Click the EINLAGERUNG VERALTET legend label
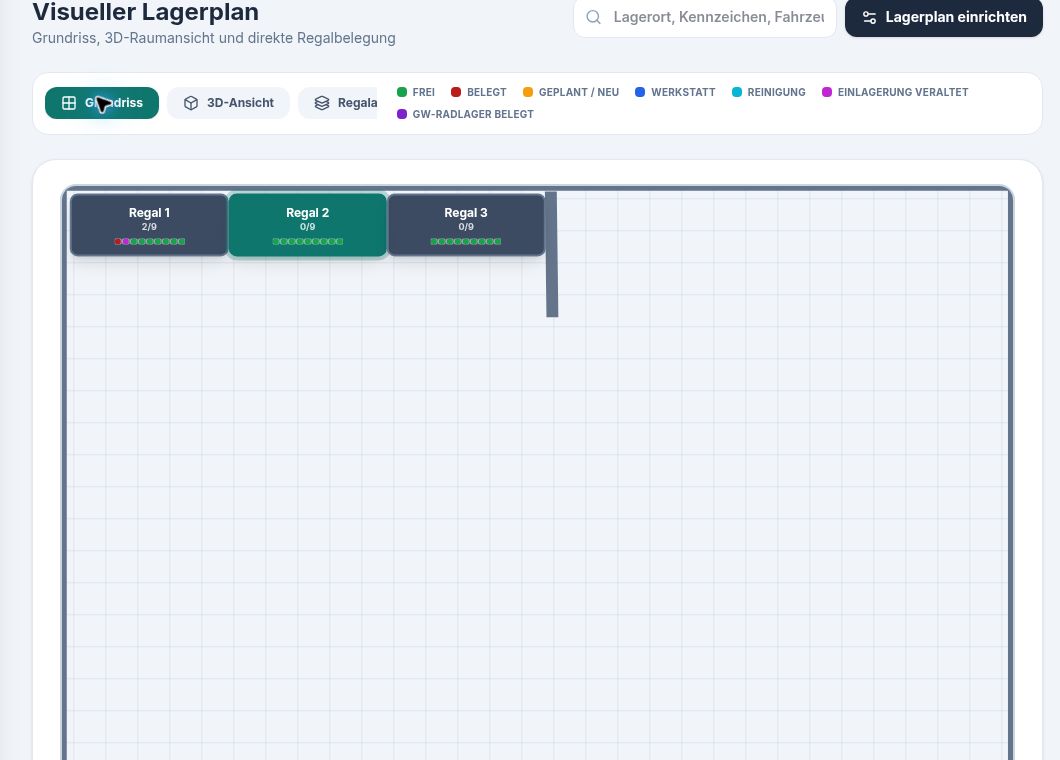This screenshot has width=1060, height=760. click(x=902, y=92)
